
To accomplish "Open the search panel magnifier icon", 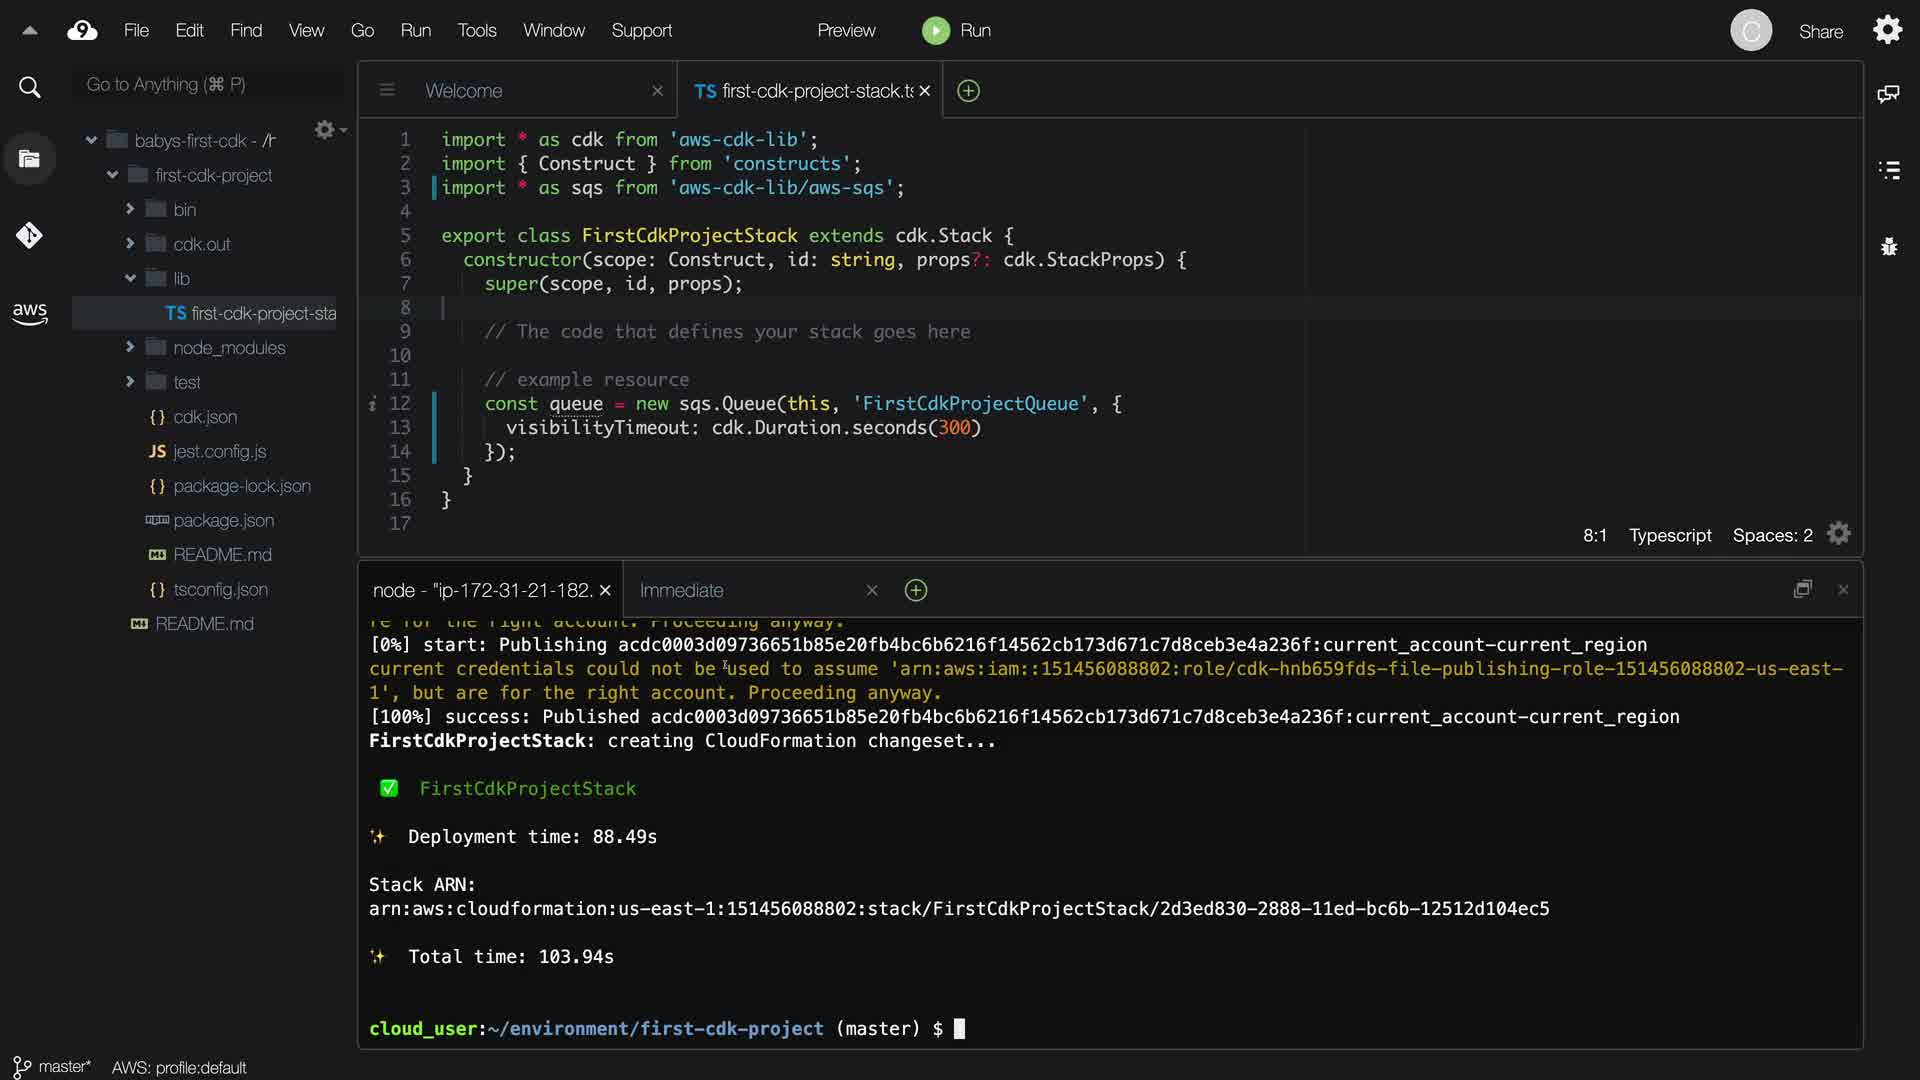I will point(30,88).
